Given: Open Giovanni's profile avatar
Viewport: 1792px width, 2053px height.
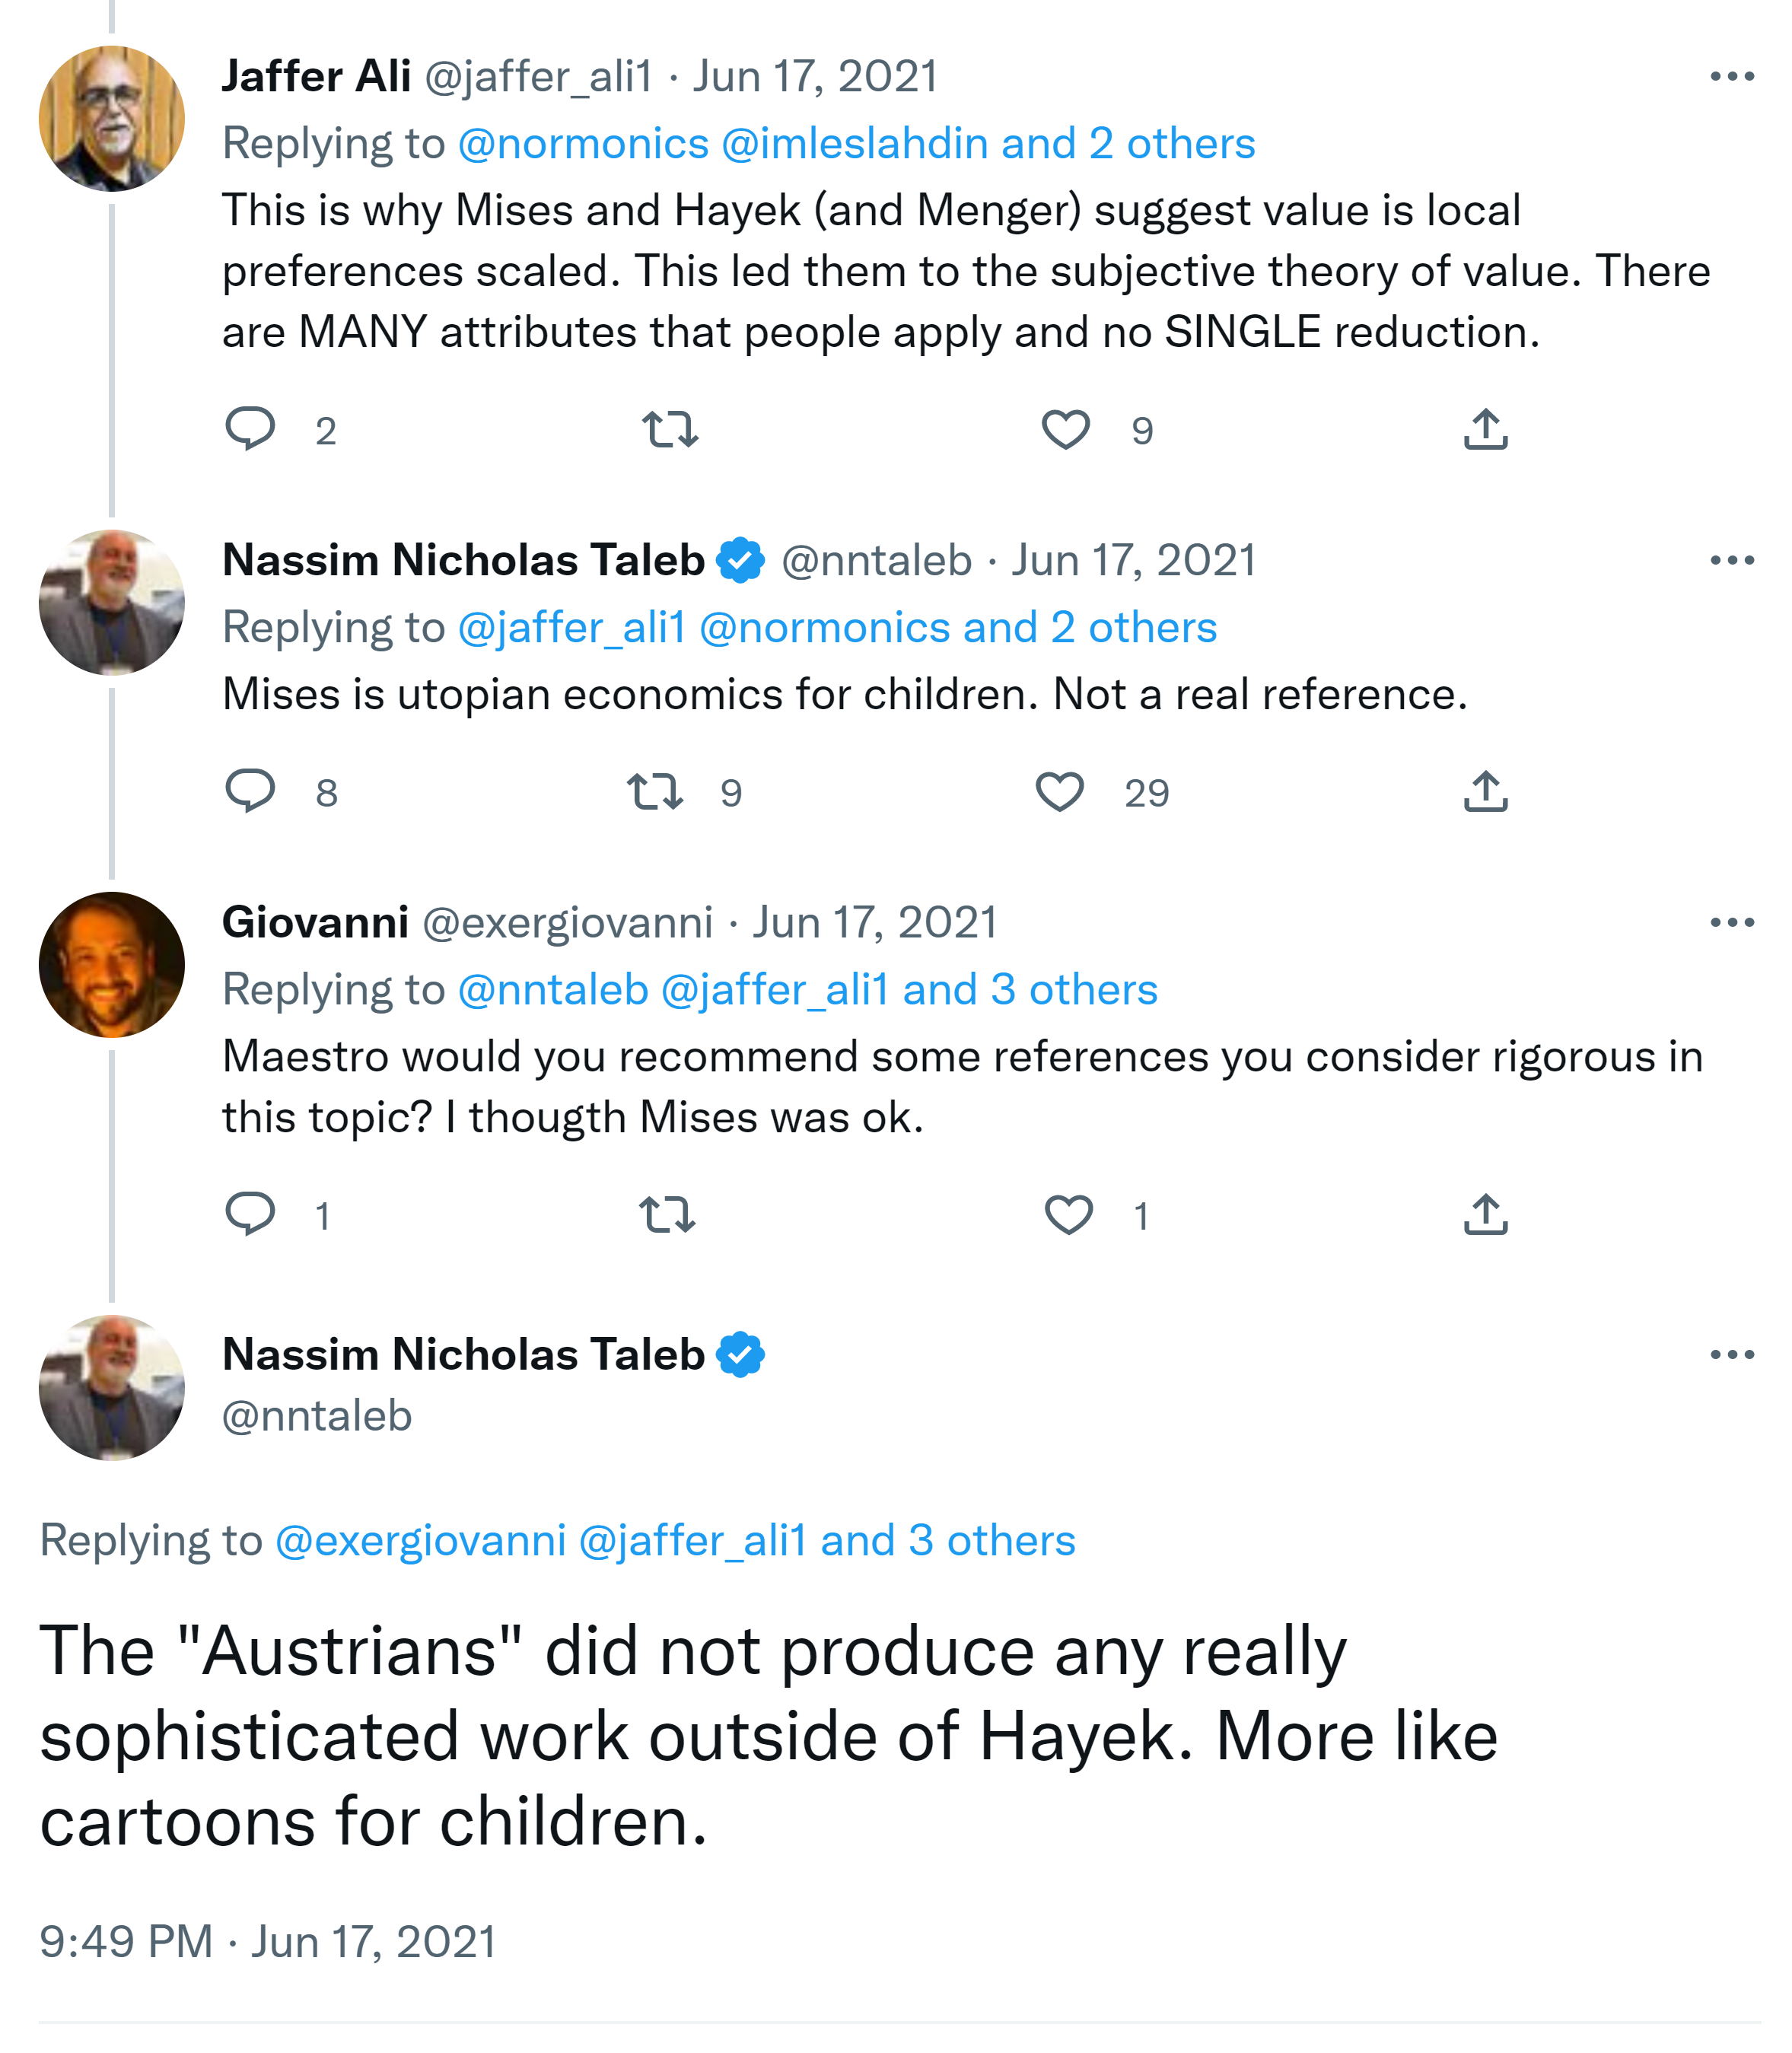Looking at the screenshot, I should [112, 964].
